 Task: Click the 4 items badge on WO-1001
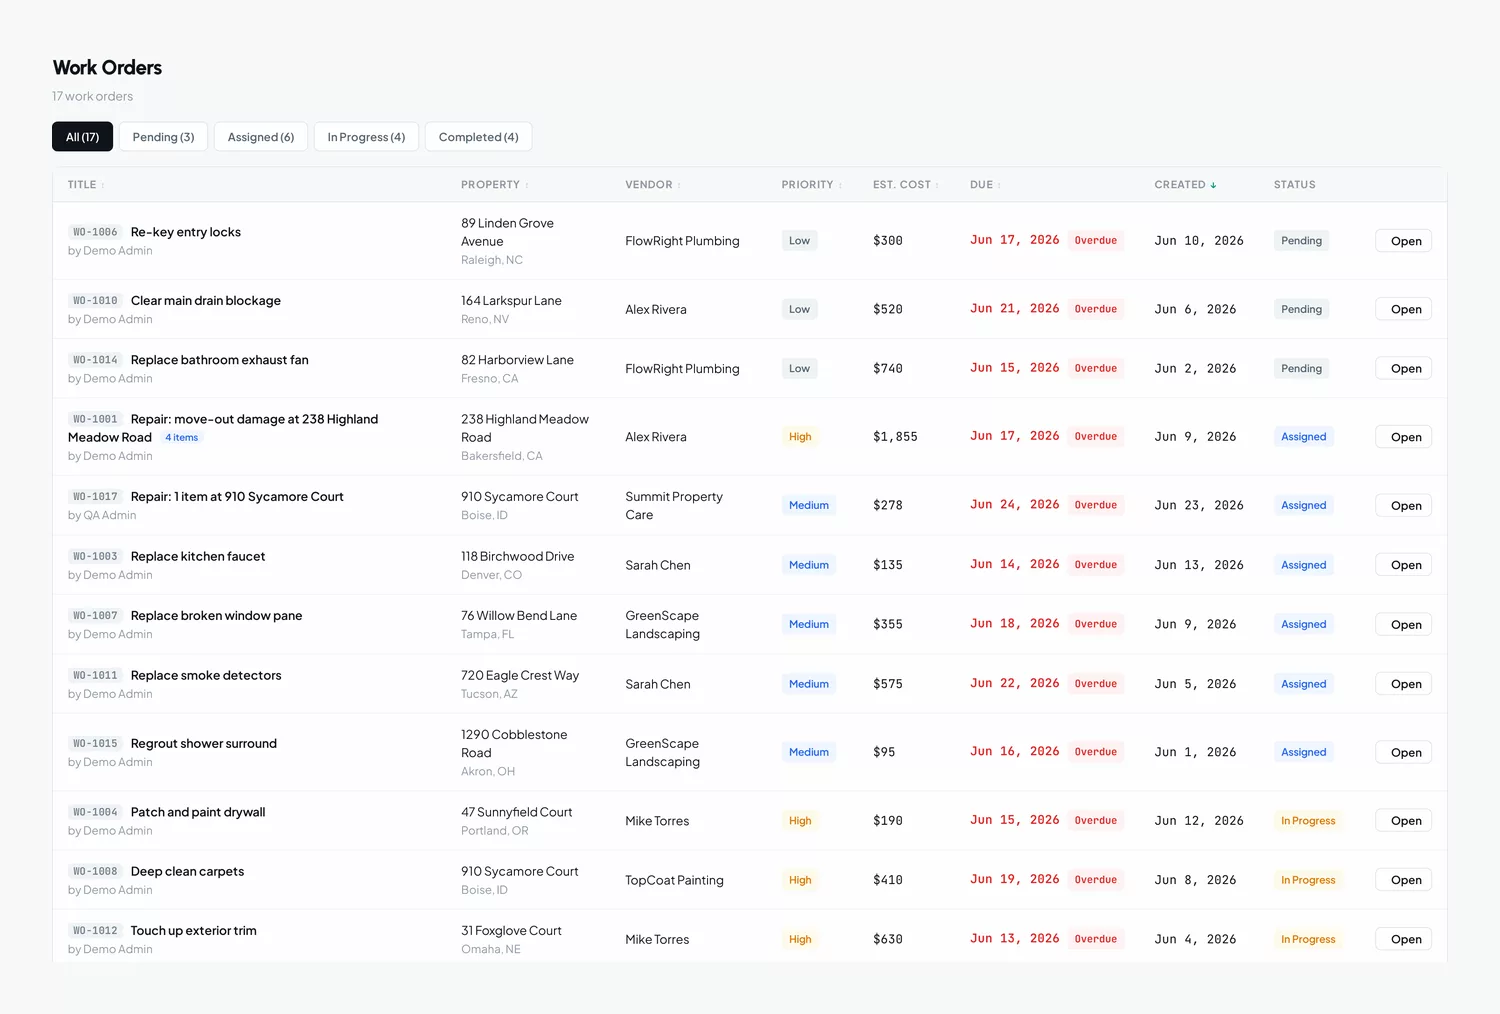coord(182,438)
